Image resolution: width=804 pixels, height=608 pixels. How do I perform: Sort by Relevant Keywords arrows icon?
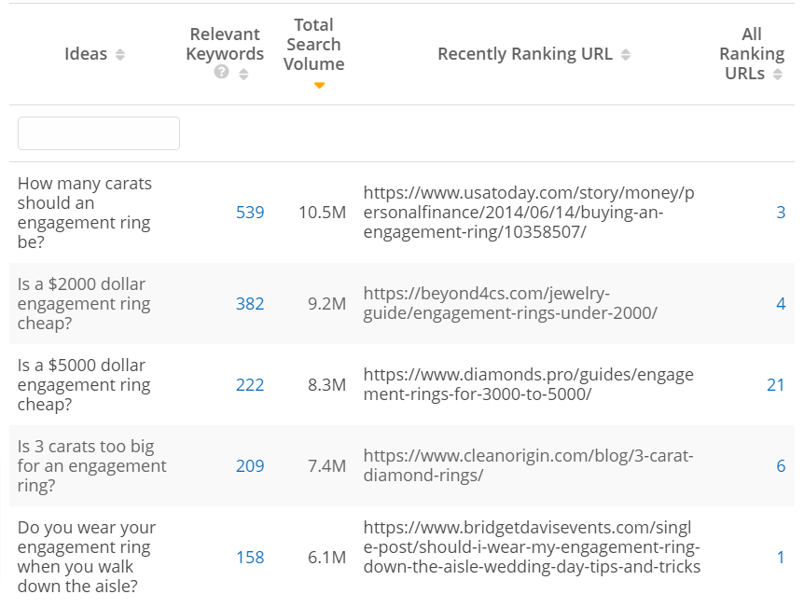[244, 74]
